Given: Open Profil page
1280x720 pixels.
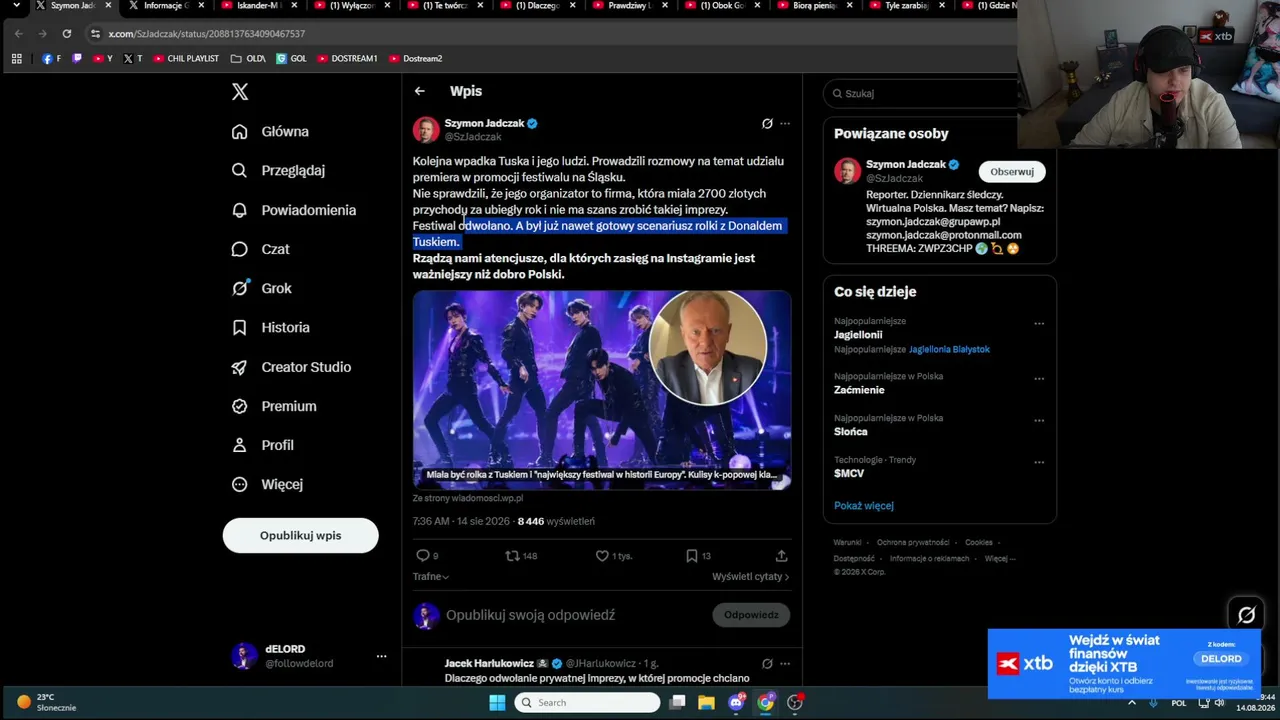Looking at the screenshot, I should coord(262,445).
